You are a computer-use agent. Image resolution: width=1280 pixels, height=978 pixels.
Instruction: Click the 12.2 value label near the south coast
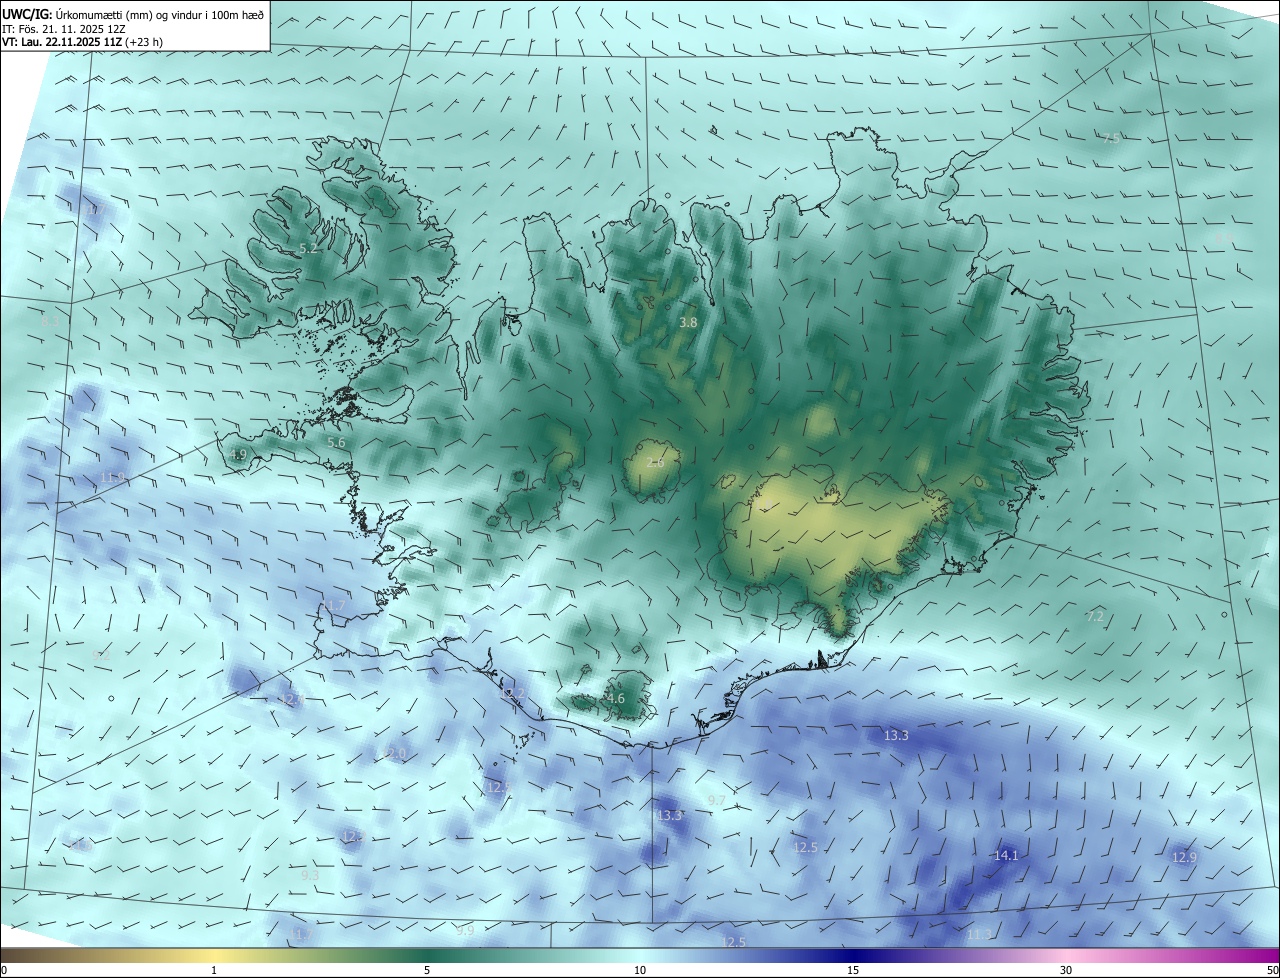(x=512, y=693)
